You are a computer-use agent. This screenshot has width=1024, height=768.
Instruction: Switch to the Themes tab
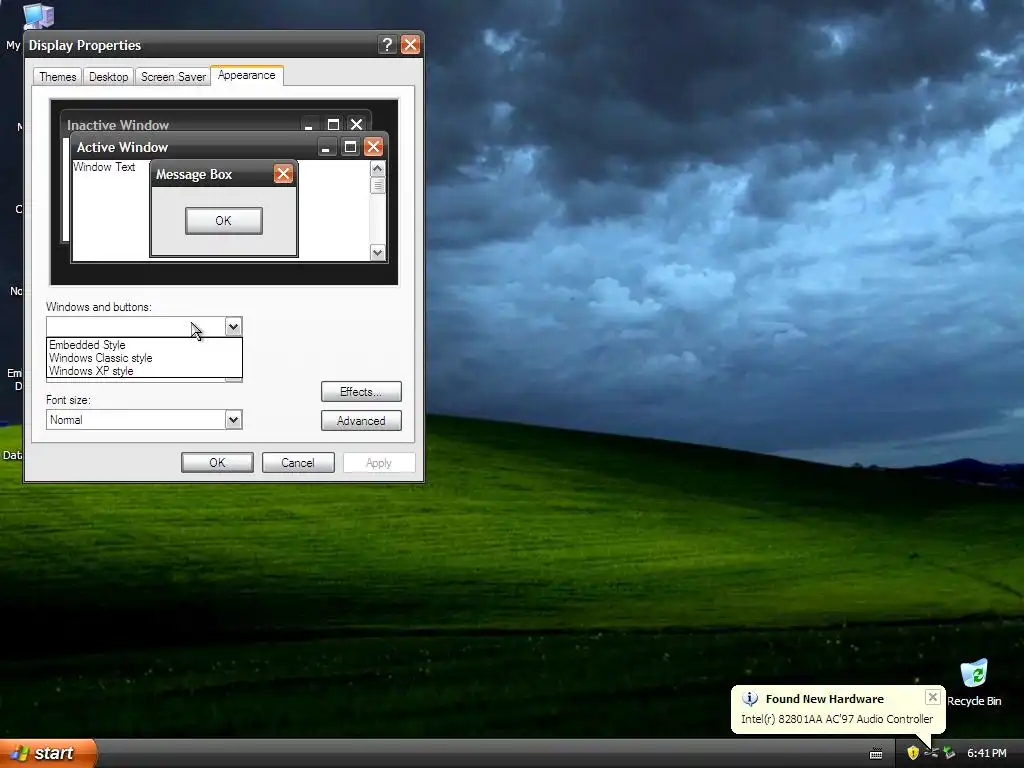point(57,76)
